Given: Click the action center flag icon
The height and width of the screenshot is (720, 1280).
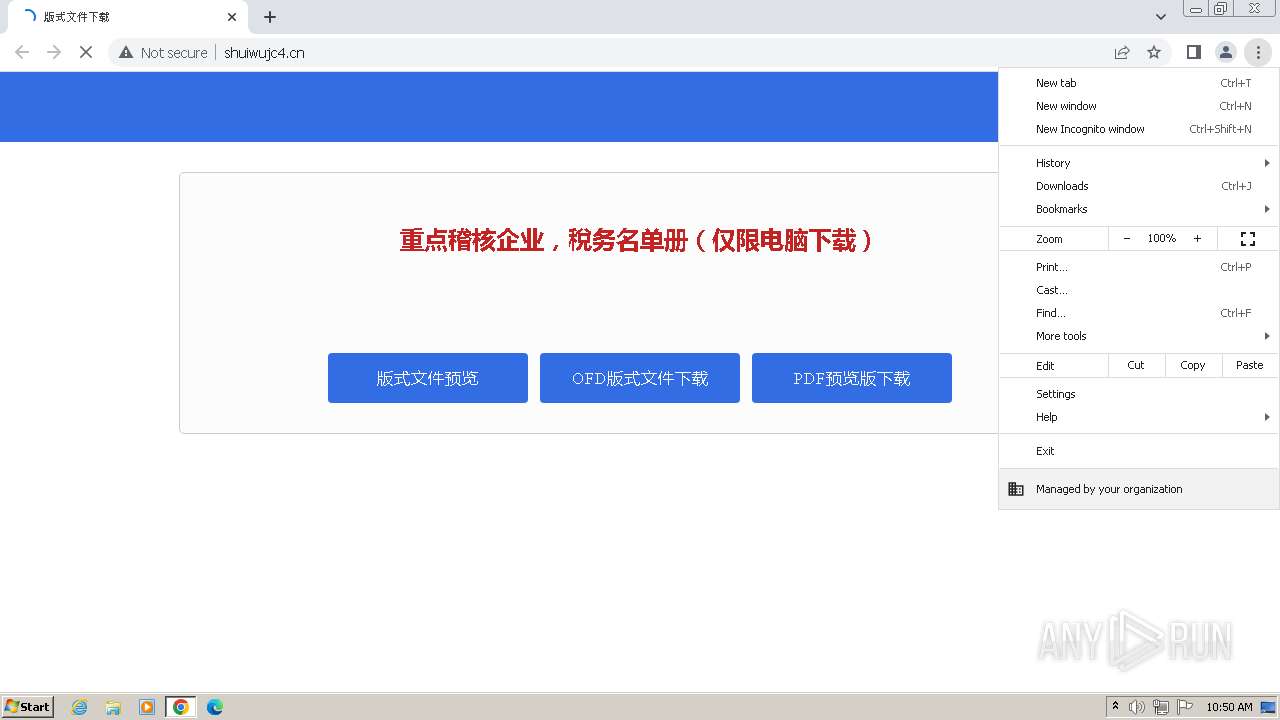Looking at the screenshot, I should coord(1185,707).
